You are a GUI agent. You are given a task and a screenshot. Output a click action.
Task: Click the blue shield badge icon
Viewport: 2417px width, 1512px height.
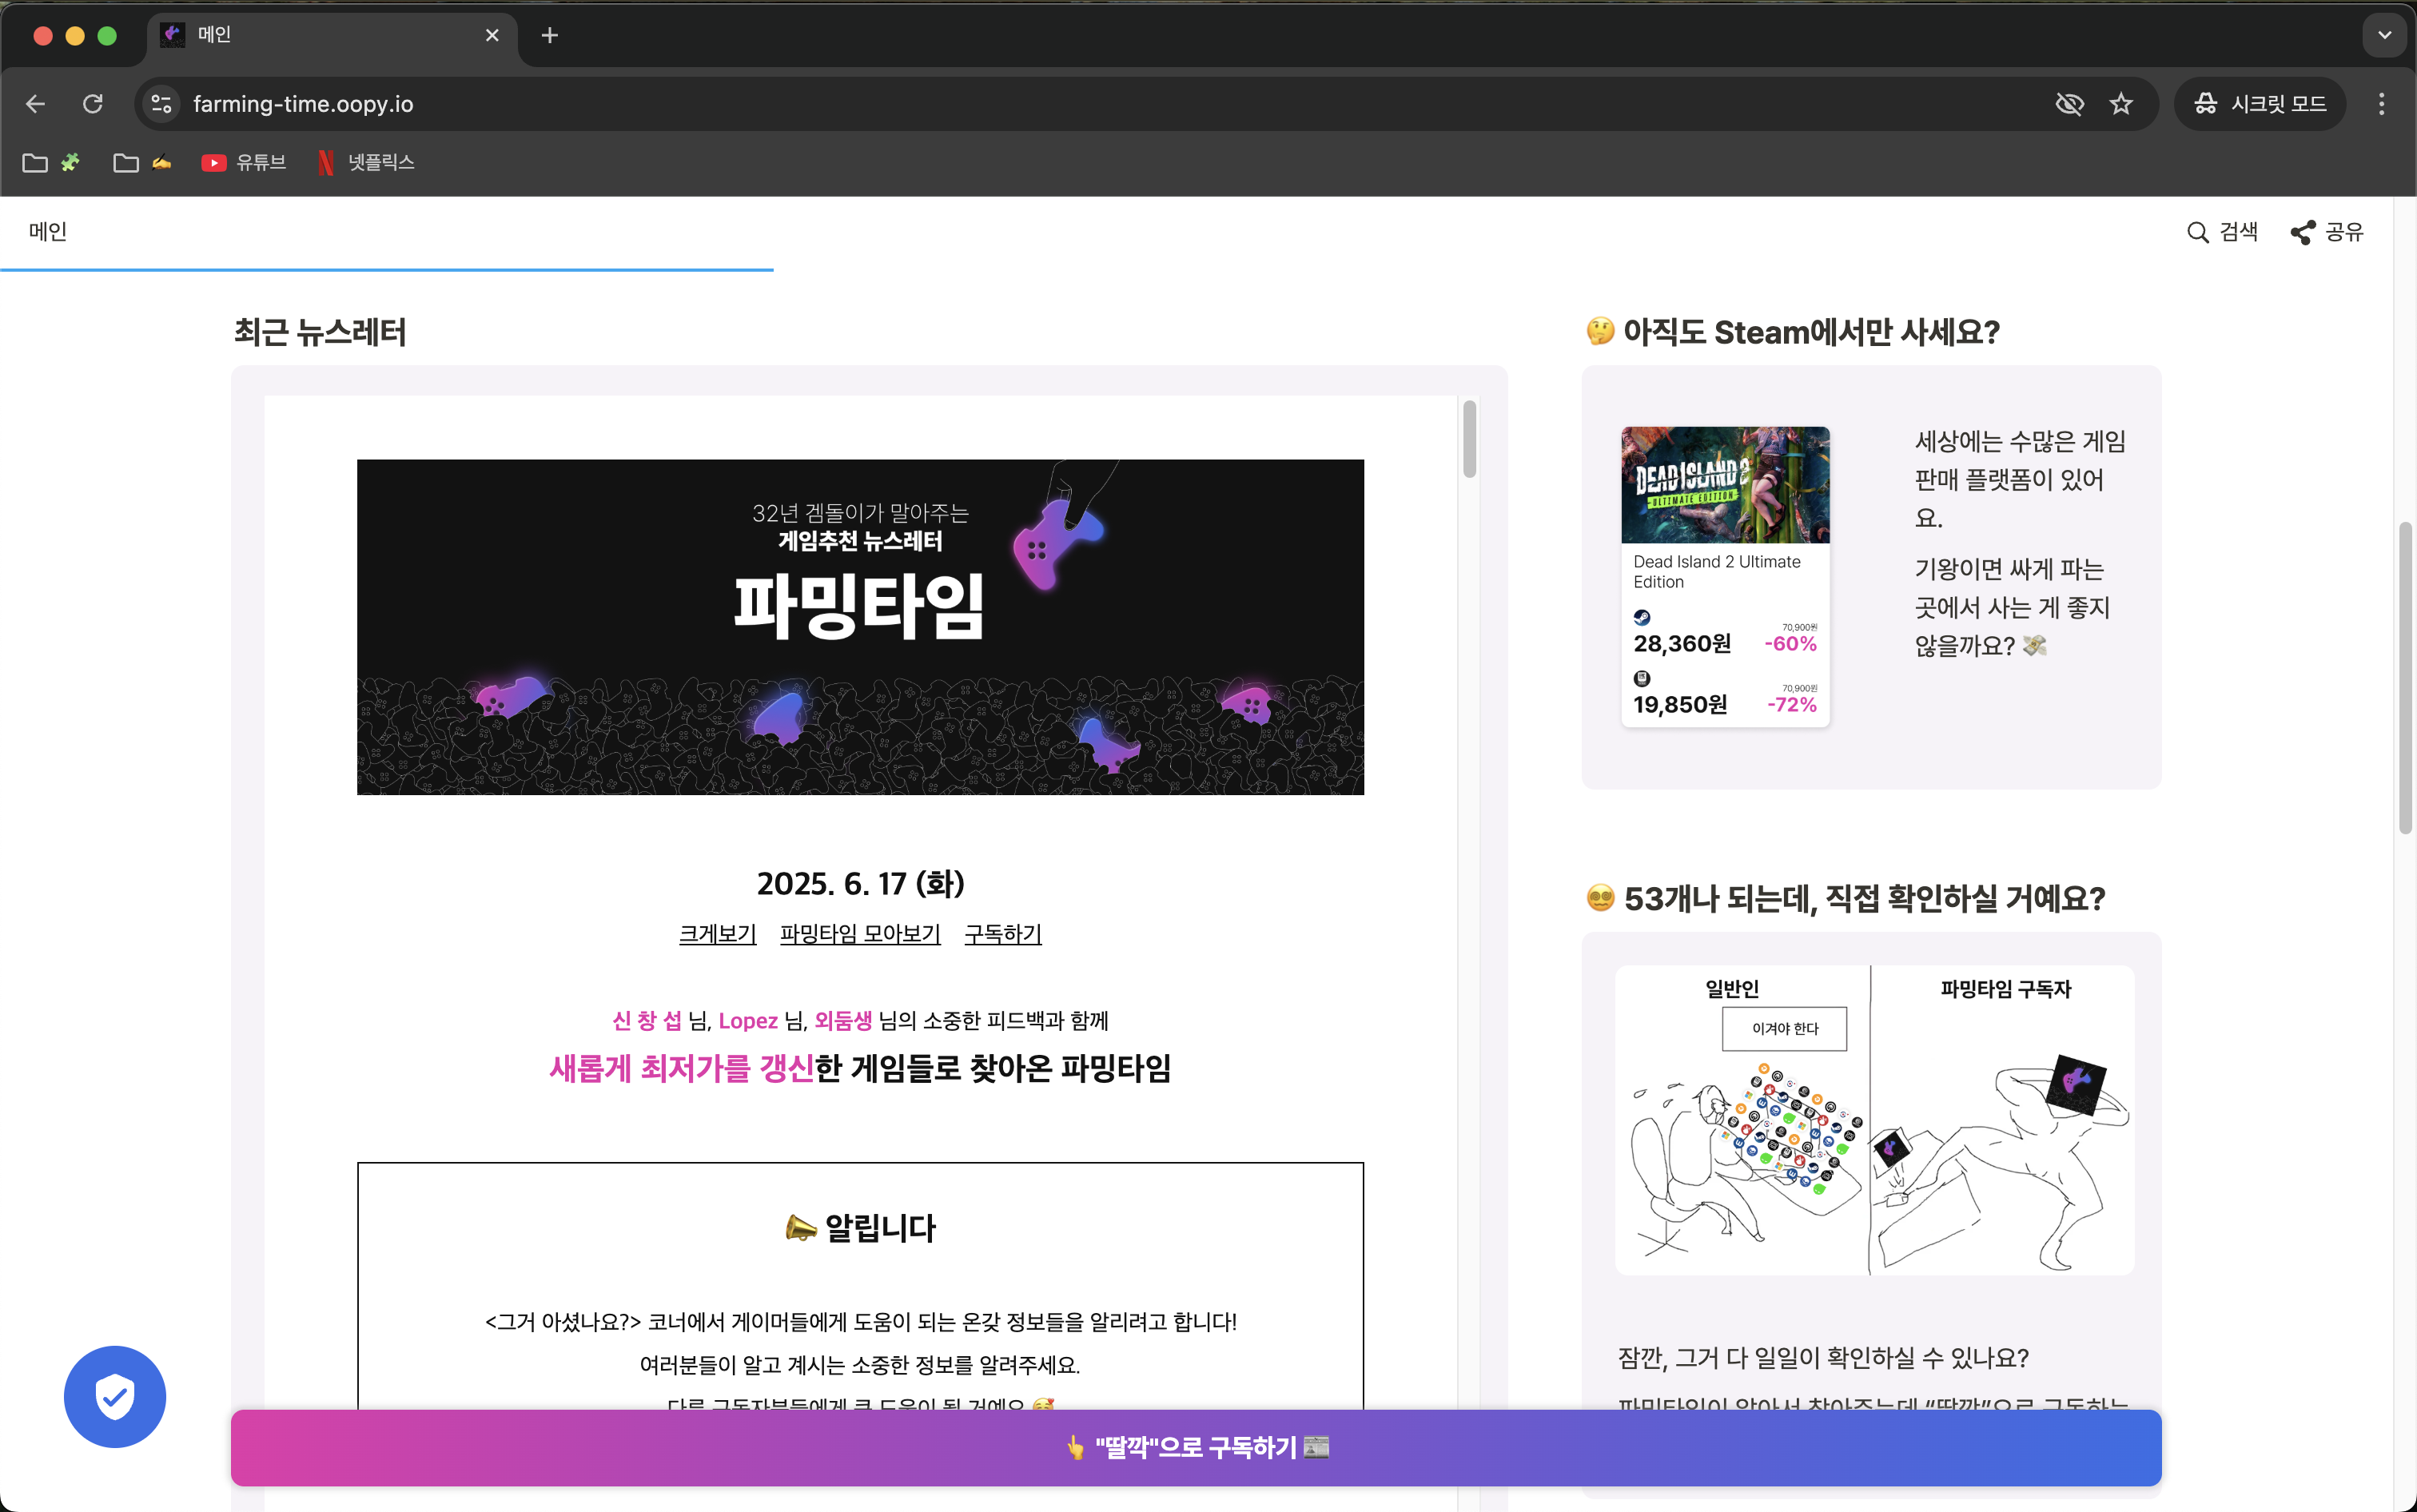pyautogui.click(x=115, y=1396)
